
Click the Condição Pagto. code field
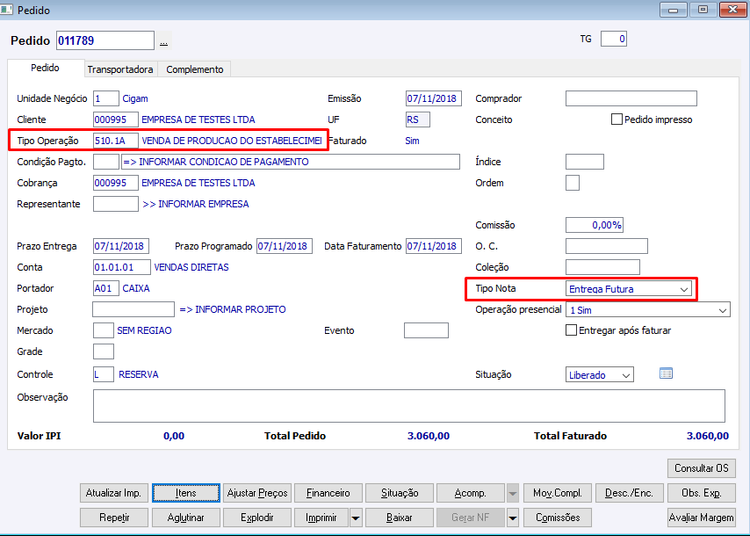pos(106,162)
